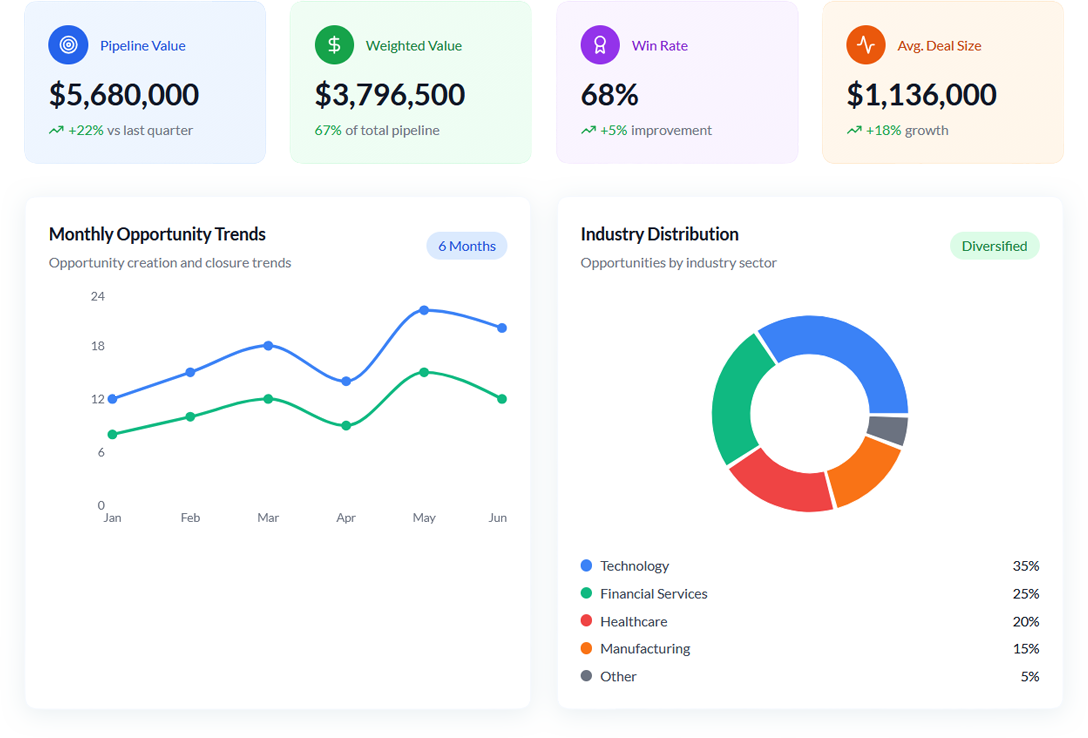Click 'Opportunity creation and closure trends' subtitle
Image resolution: width=1088 pixels, height=738 pixels.
(x=170, y=263)
